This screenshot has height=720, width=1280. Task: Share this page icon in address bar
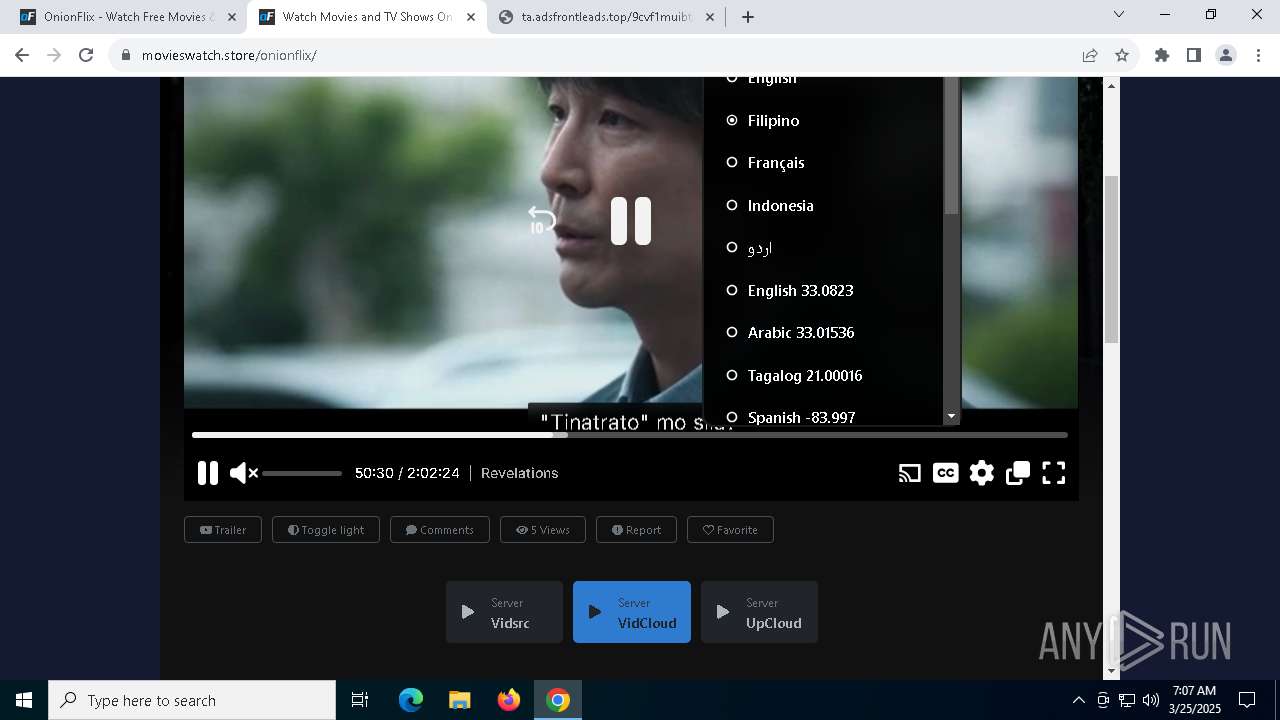coord(1090,55)
